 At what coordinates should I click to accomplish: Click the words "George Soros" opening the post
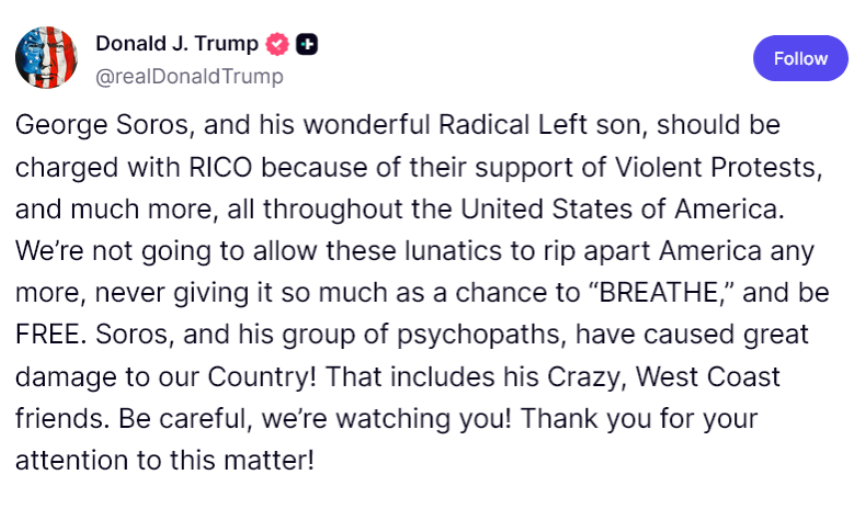(81, 127)
